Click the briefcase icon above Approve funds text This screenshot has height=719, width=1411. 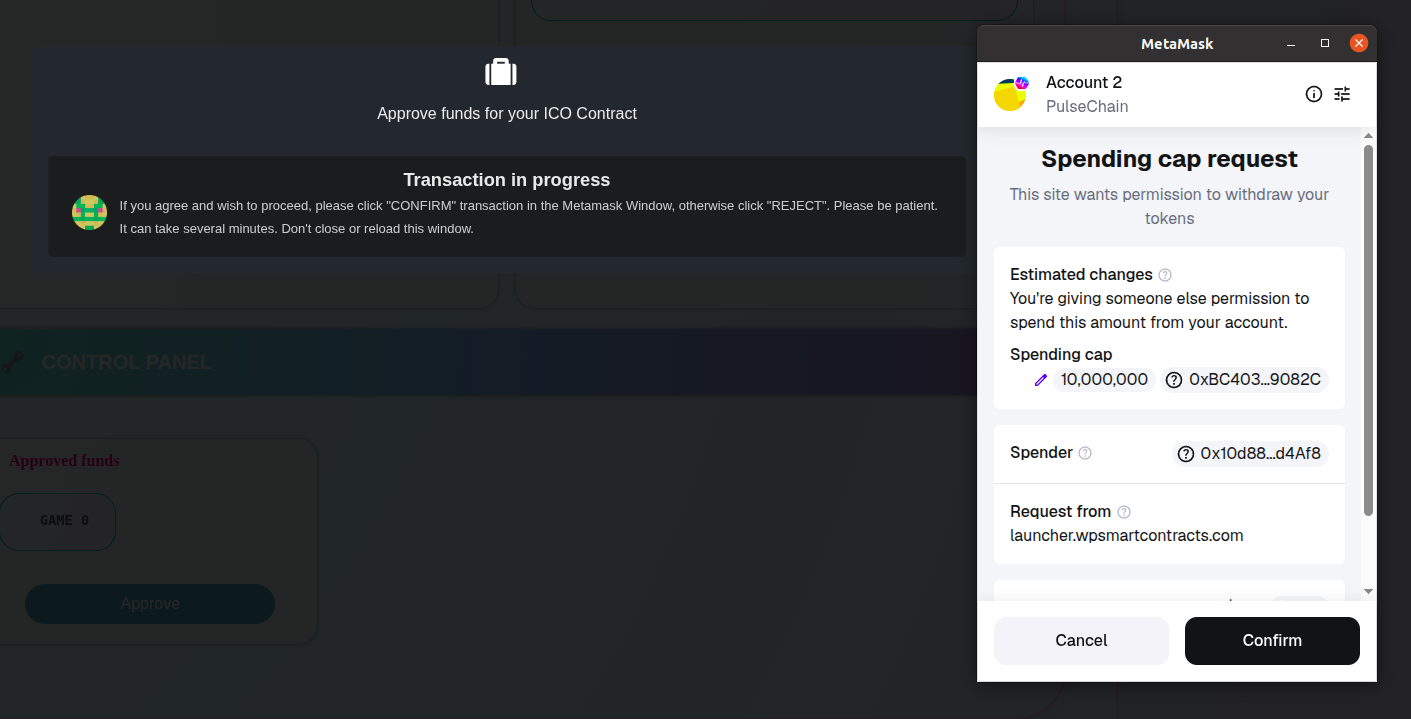[501, 72]
